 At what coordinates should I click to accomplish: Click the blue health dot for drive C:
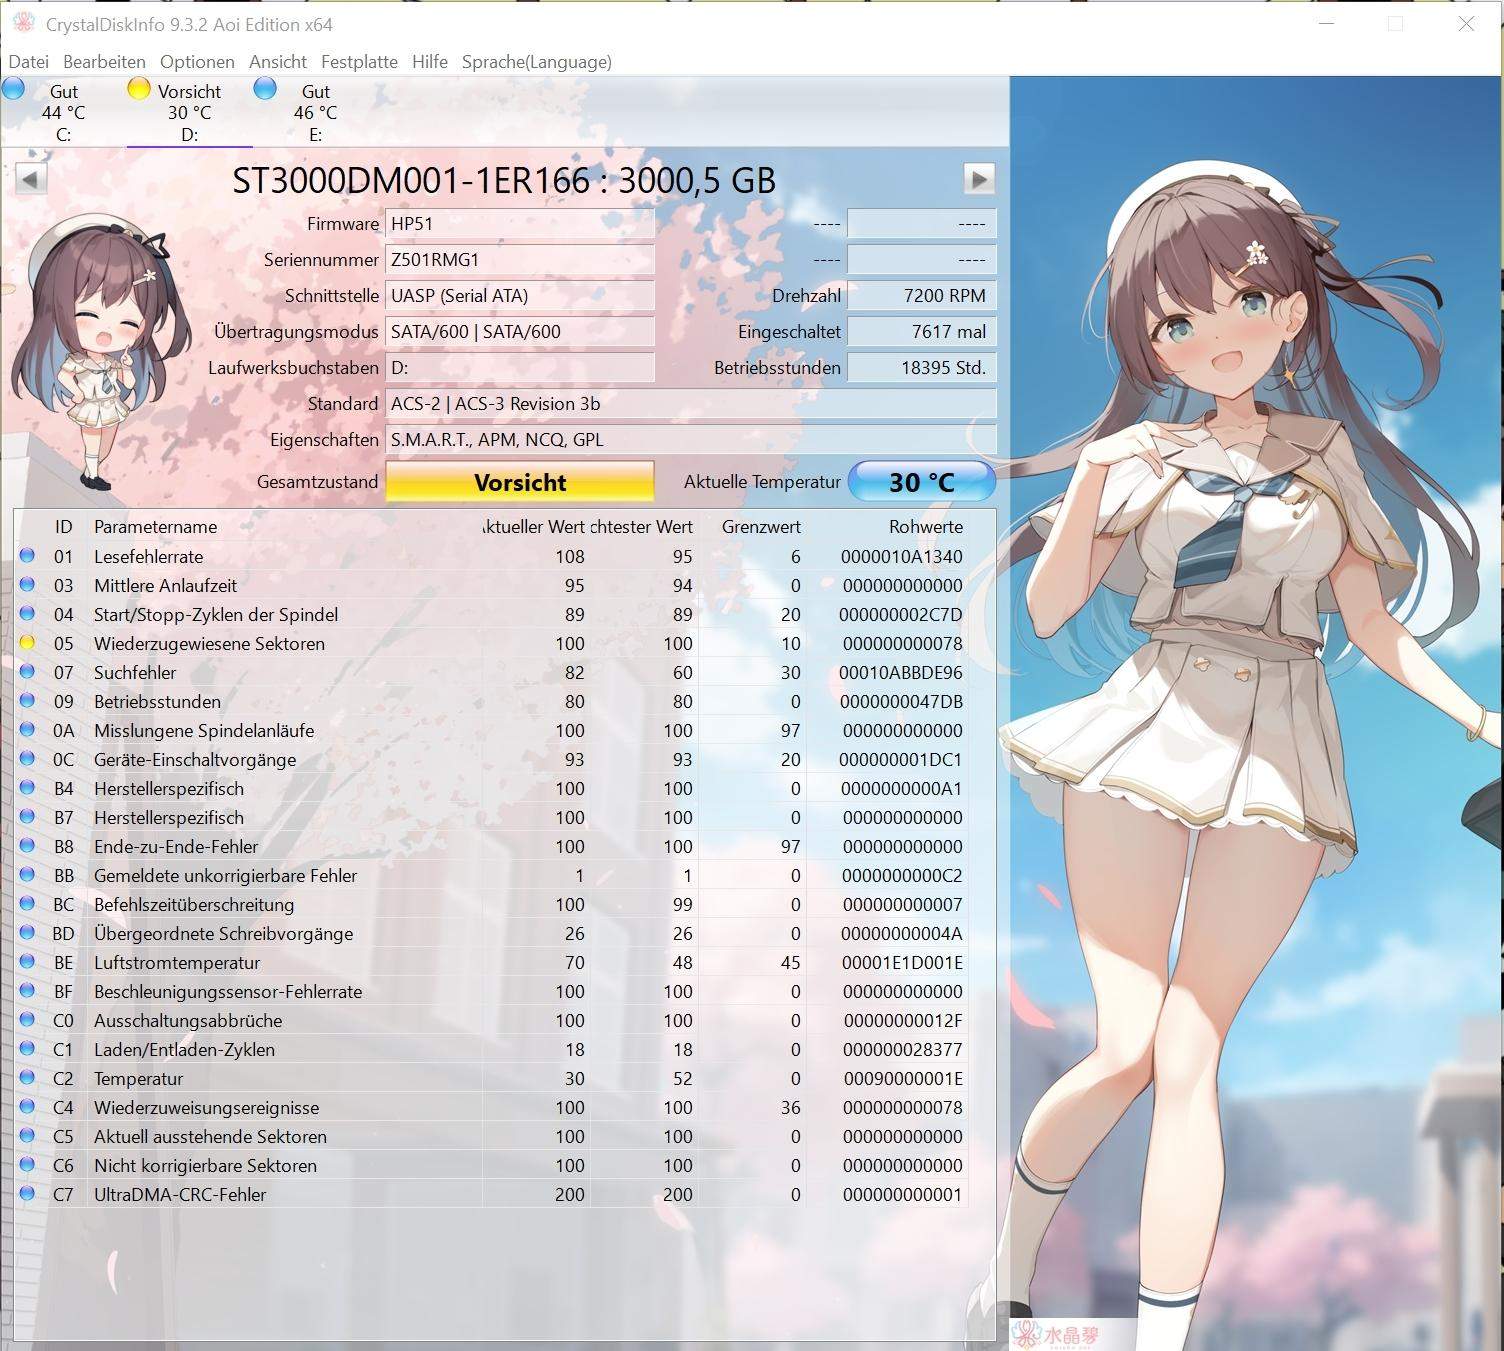click(14, 89)
